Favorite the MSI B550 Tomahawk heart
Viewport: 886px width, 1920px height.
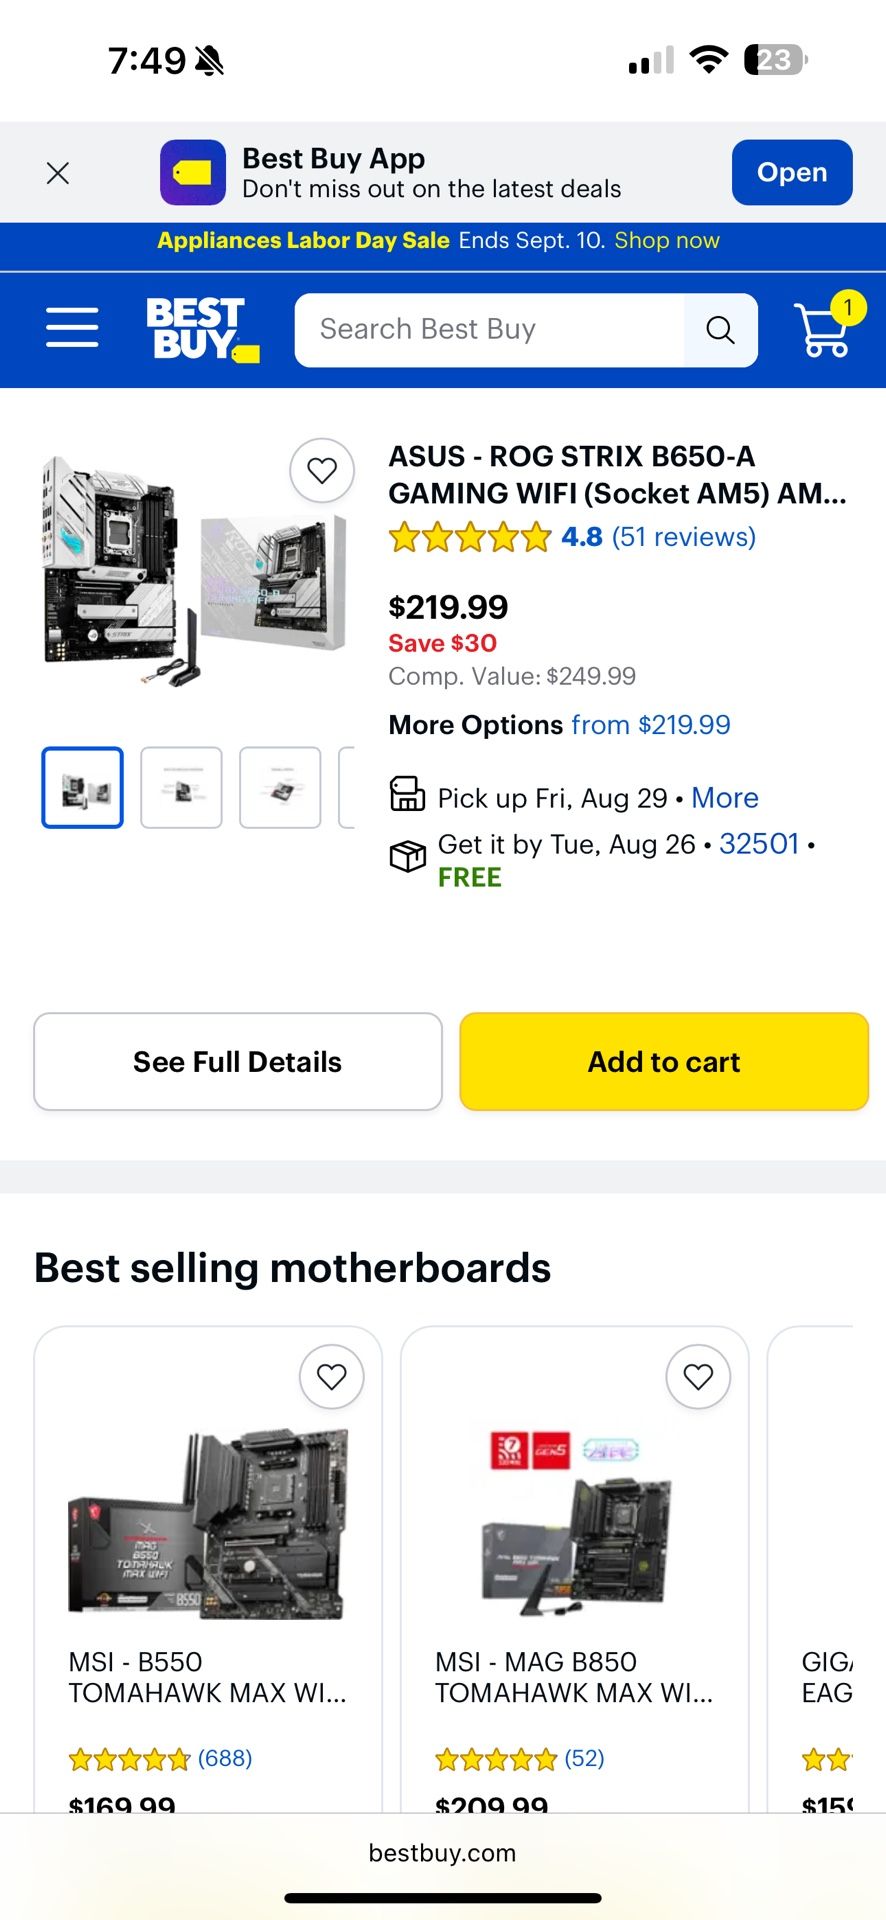332,1376
